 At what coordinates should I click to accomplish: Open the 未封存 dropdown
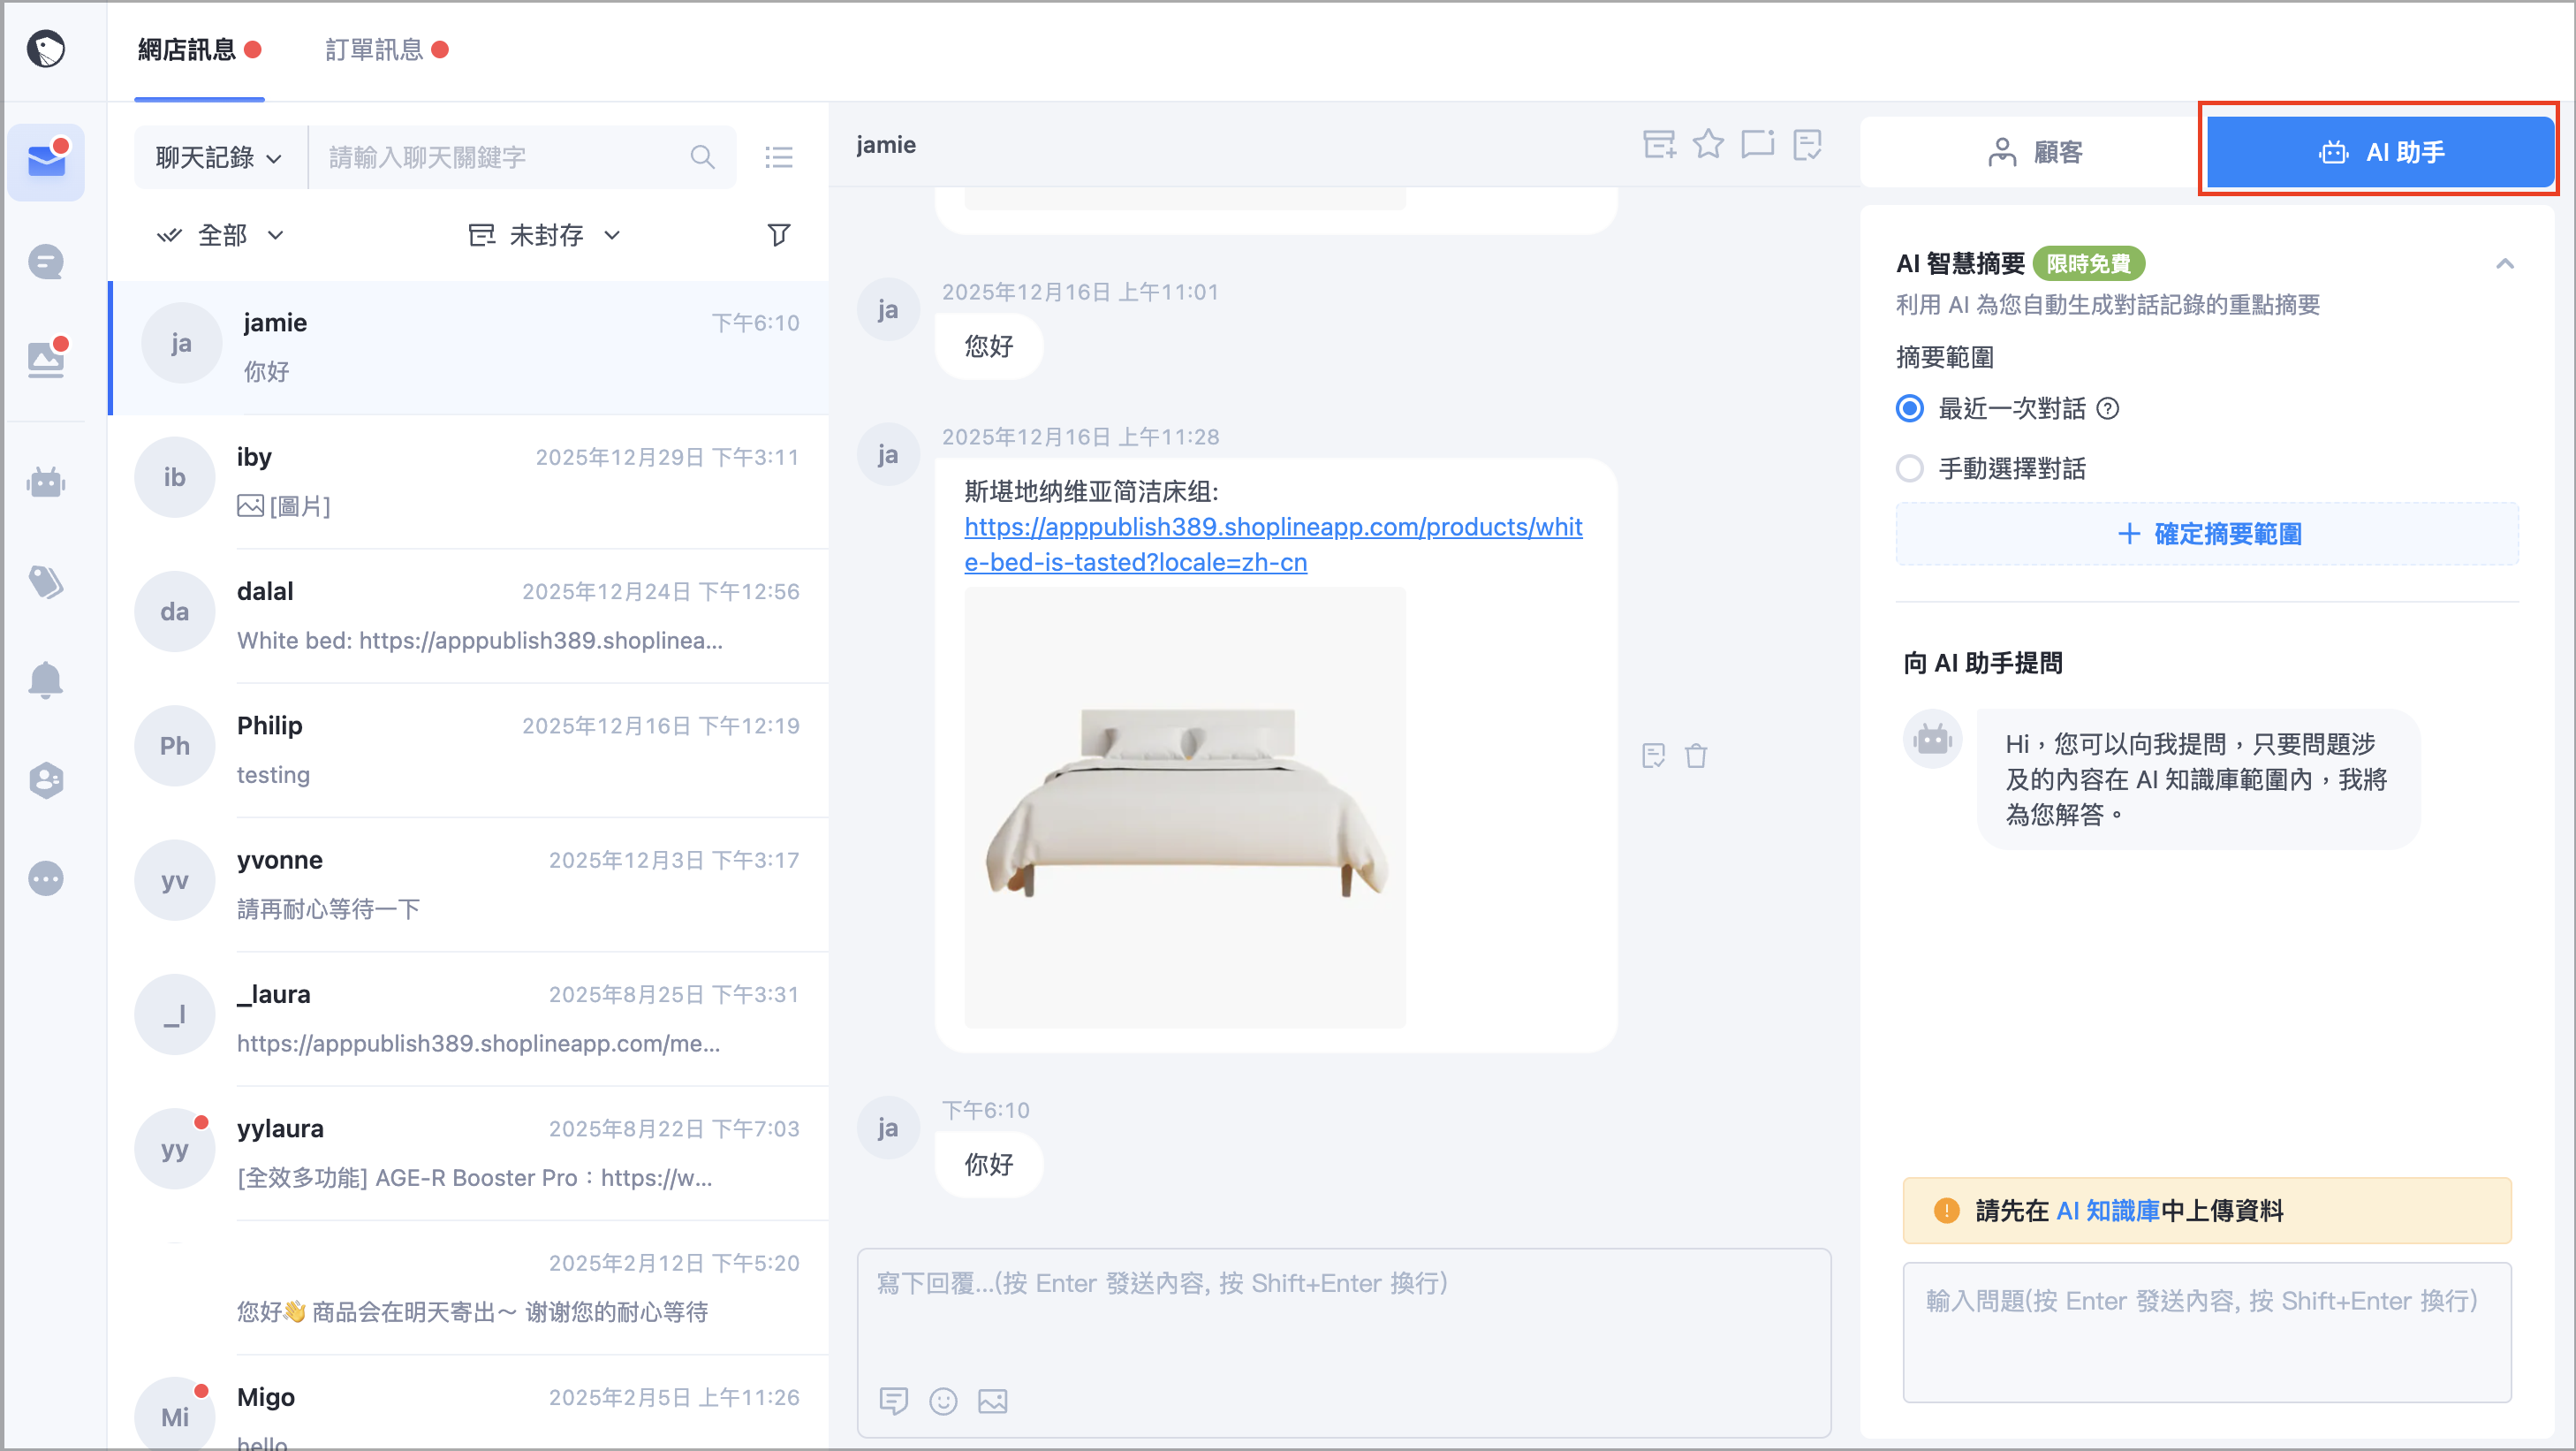pos(545,235)
